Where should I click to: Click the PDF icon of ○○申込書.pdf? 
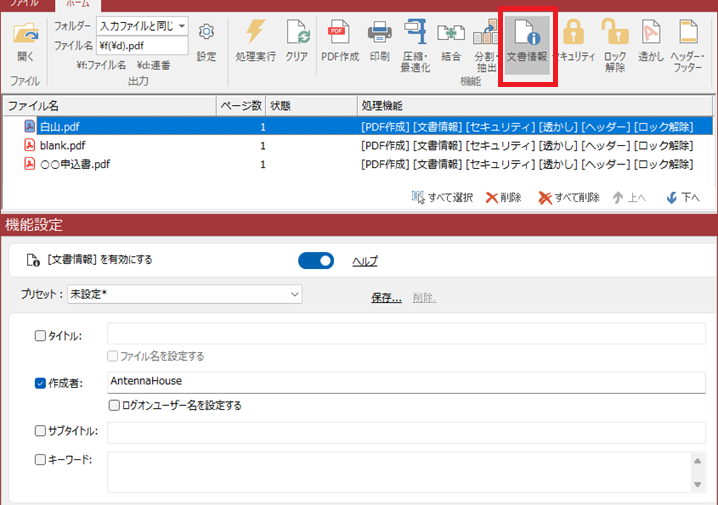(29, 163)
